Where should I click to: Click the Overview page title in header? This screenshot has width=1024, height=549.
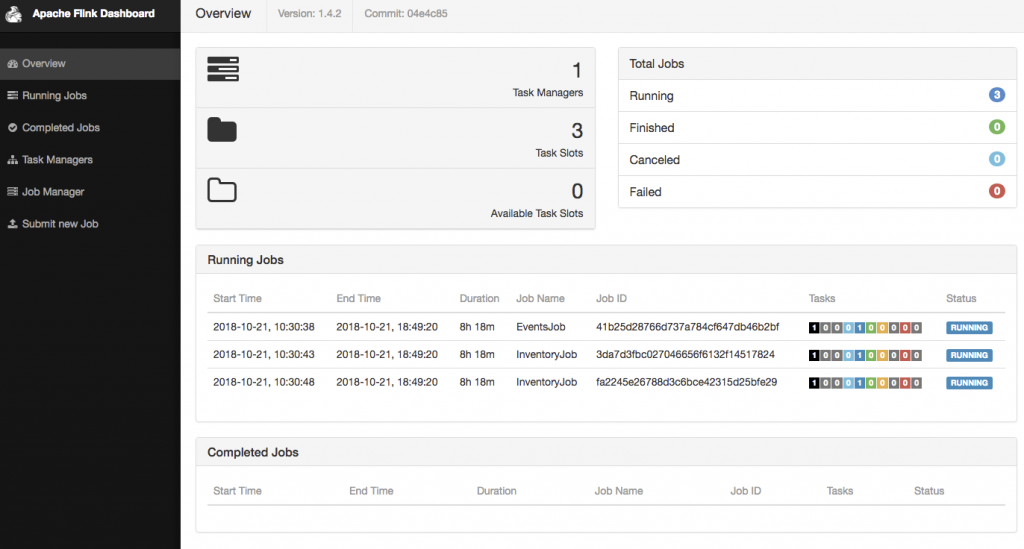[223, 14]
